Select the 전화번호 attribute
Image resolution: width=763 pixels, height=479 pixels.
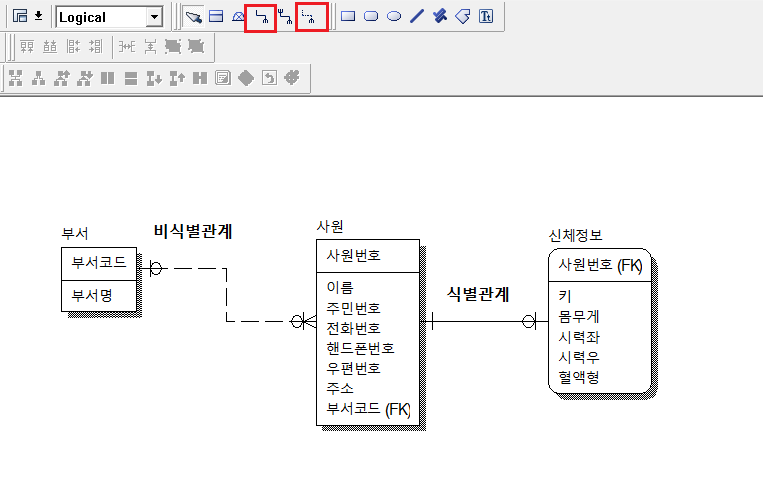353,328
